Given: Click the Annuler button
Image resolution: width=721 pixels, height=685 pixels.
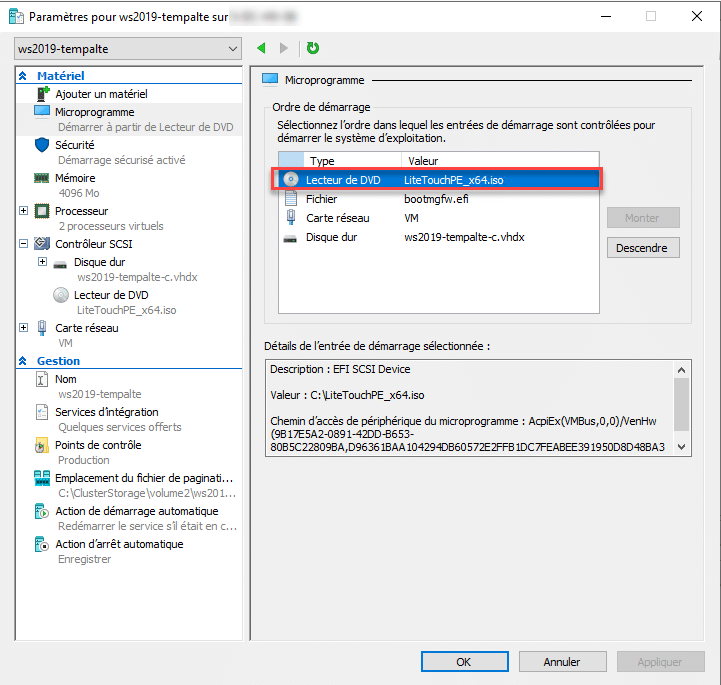Looking at the screenshot, I should tap(562, 661).
